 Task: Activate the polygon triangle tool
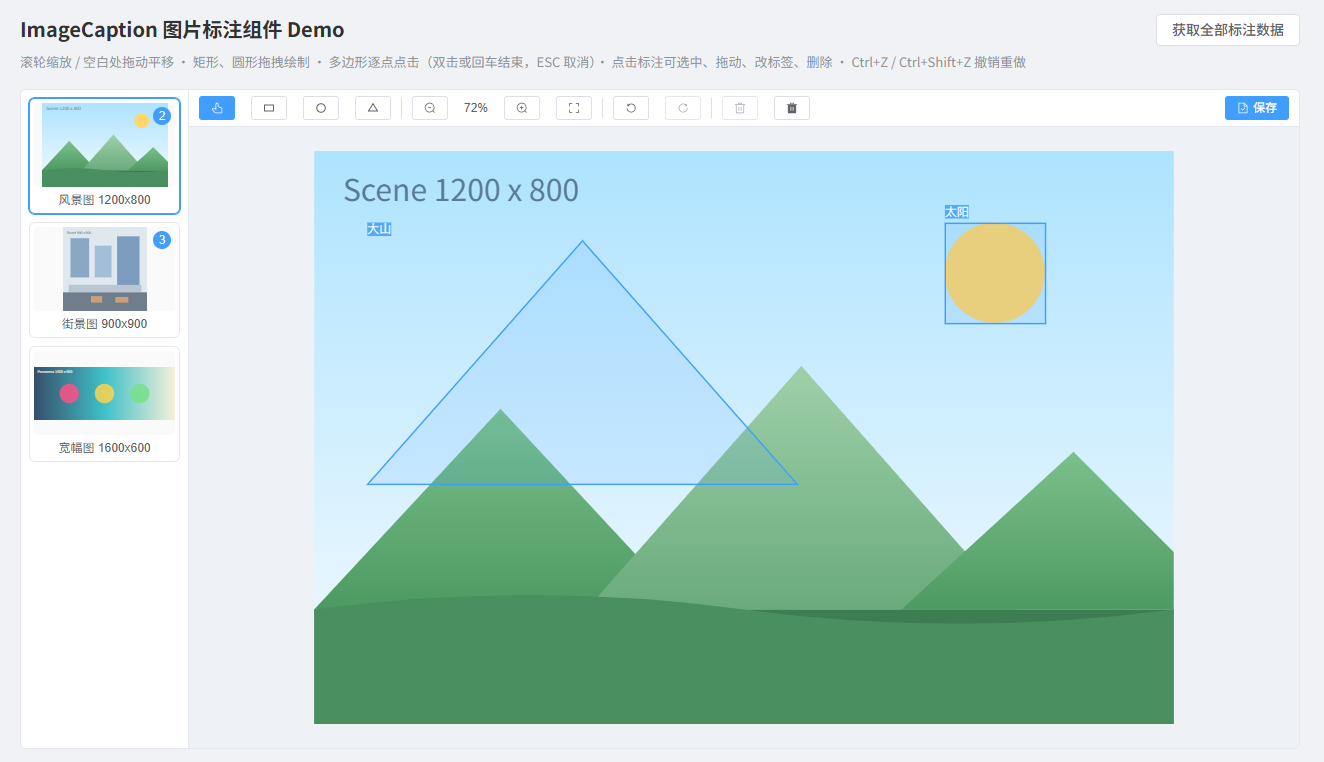[373, 108]
